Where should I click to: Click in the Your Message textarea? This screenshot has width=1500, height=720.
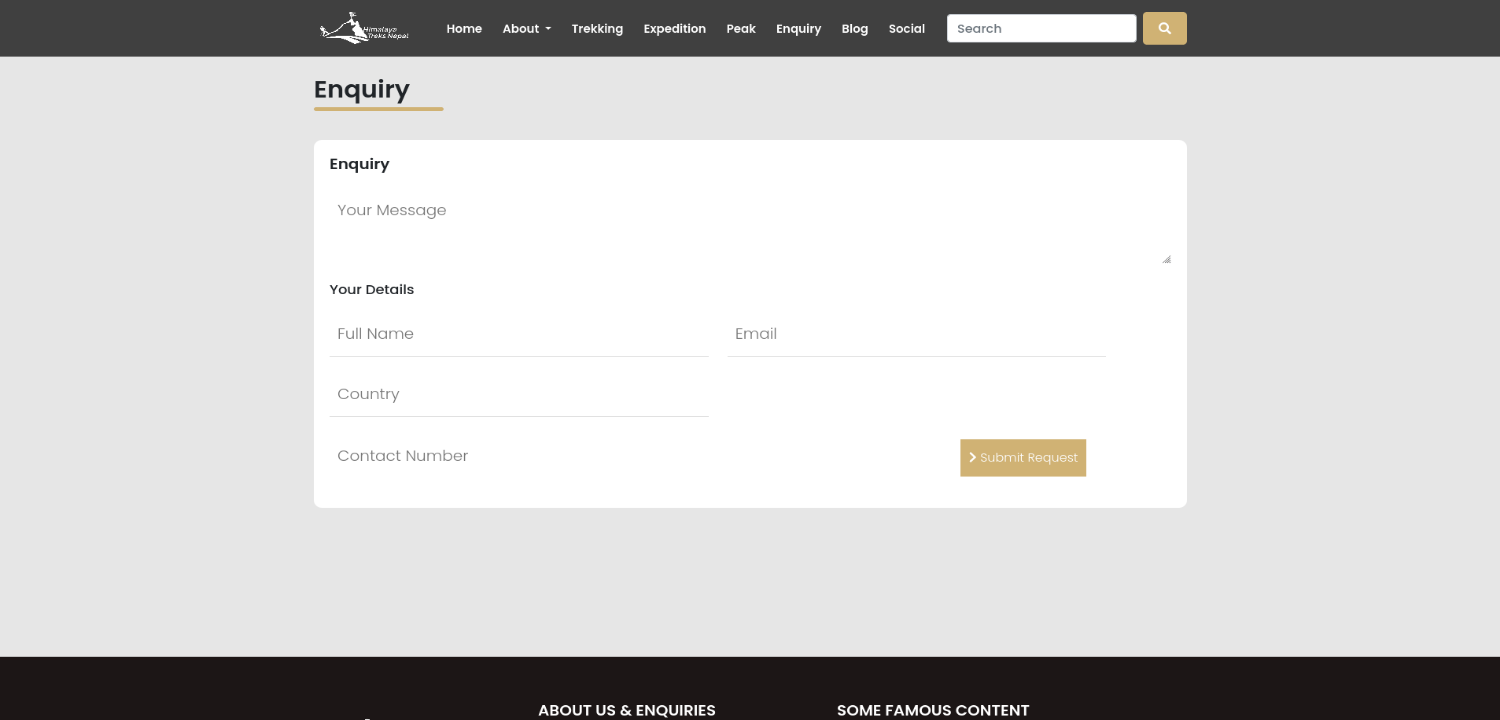point(750,228)
